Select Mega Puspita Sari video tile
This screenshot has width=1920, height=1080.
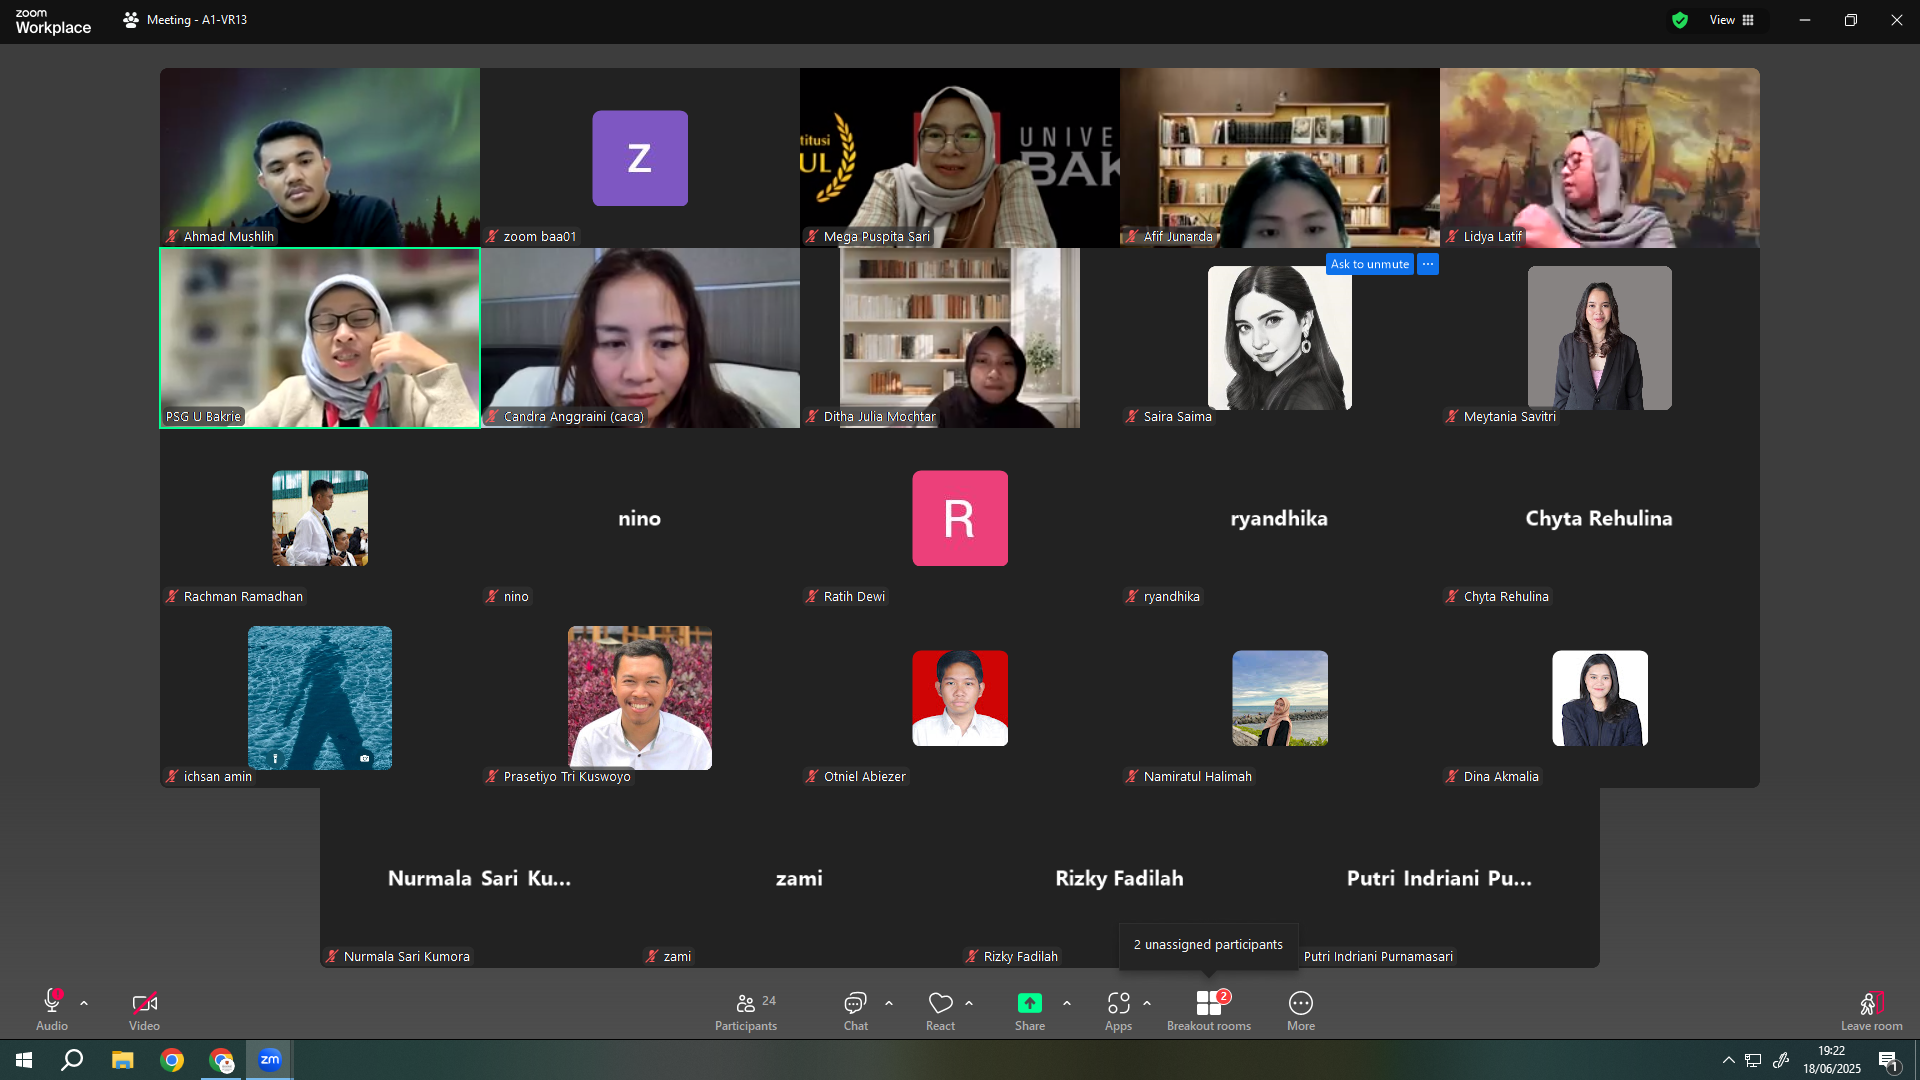coord(960,158)
